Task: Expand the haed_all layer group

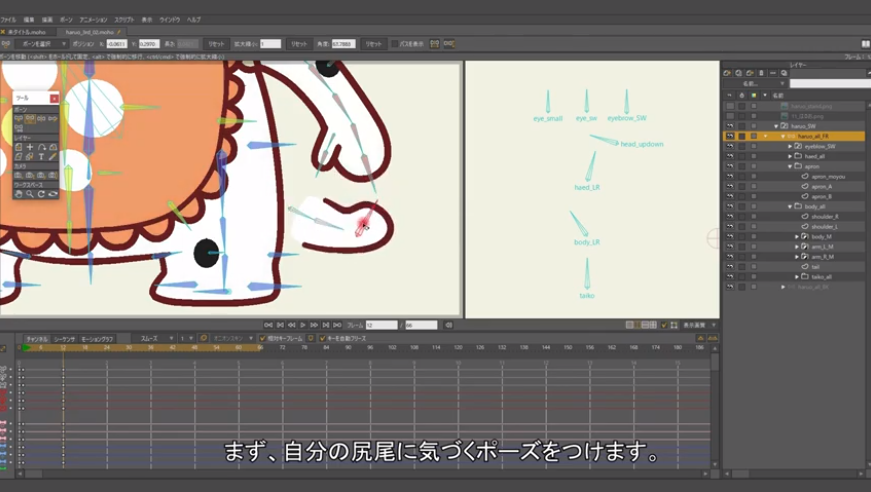Action: click(790, 156)
